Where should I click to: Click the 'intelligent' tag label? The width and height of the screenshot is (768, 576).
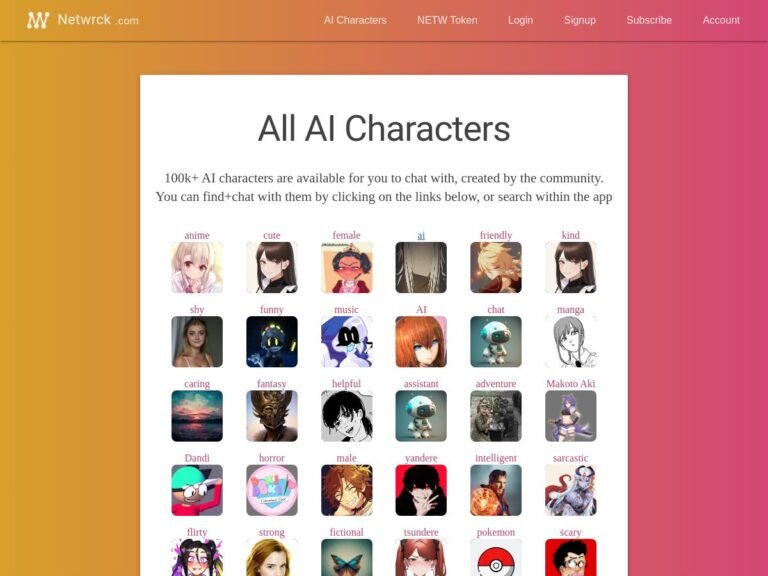(496, 458)
